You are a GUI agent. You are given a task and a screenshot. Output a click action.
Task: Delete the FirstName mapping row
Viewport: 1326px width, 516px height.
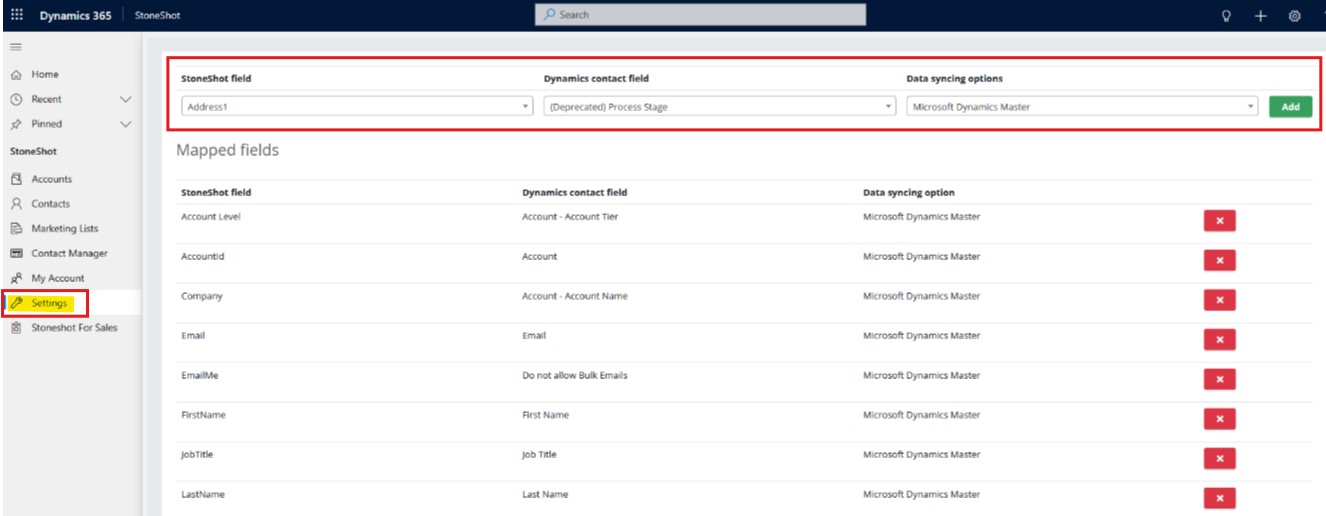1219,419
